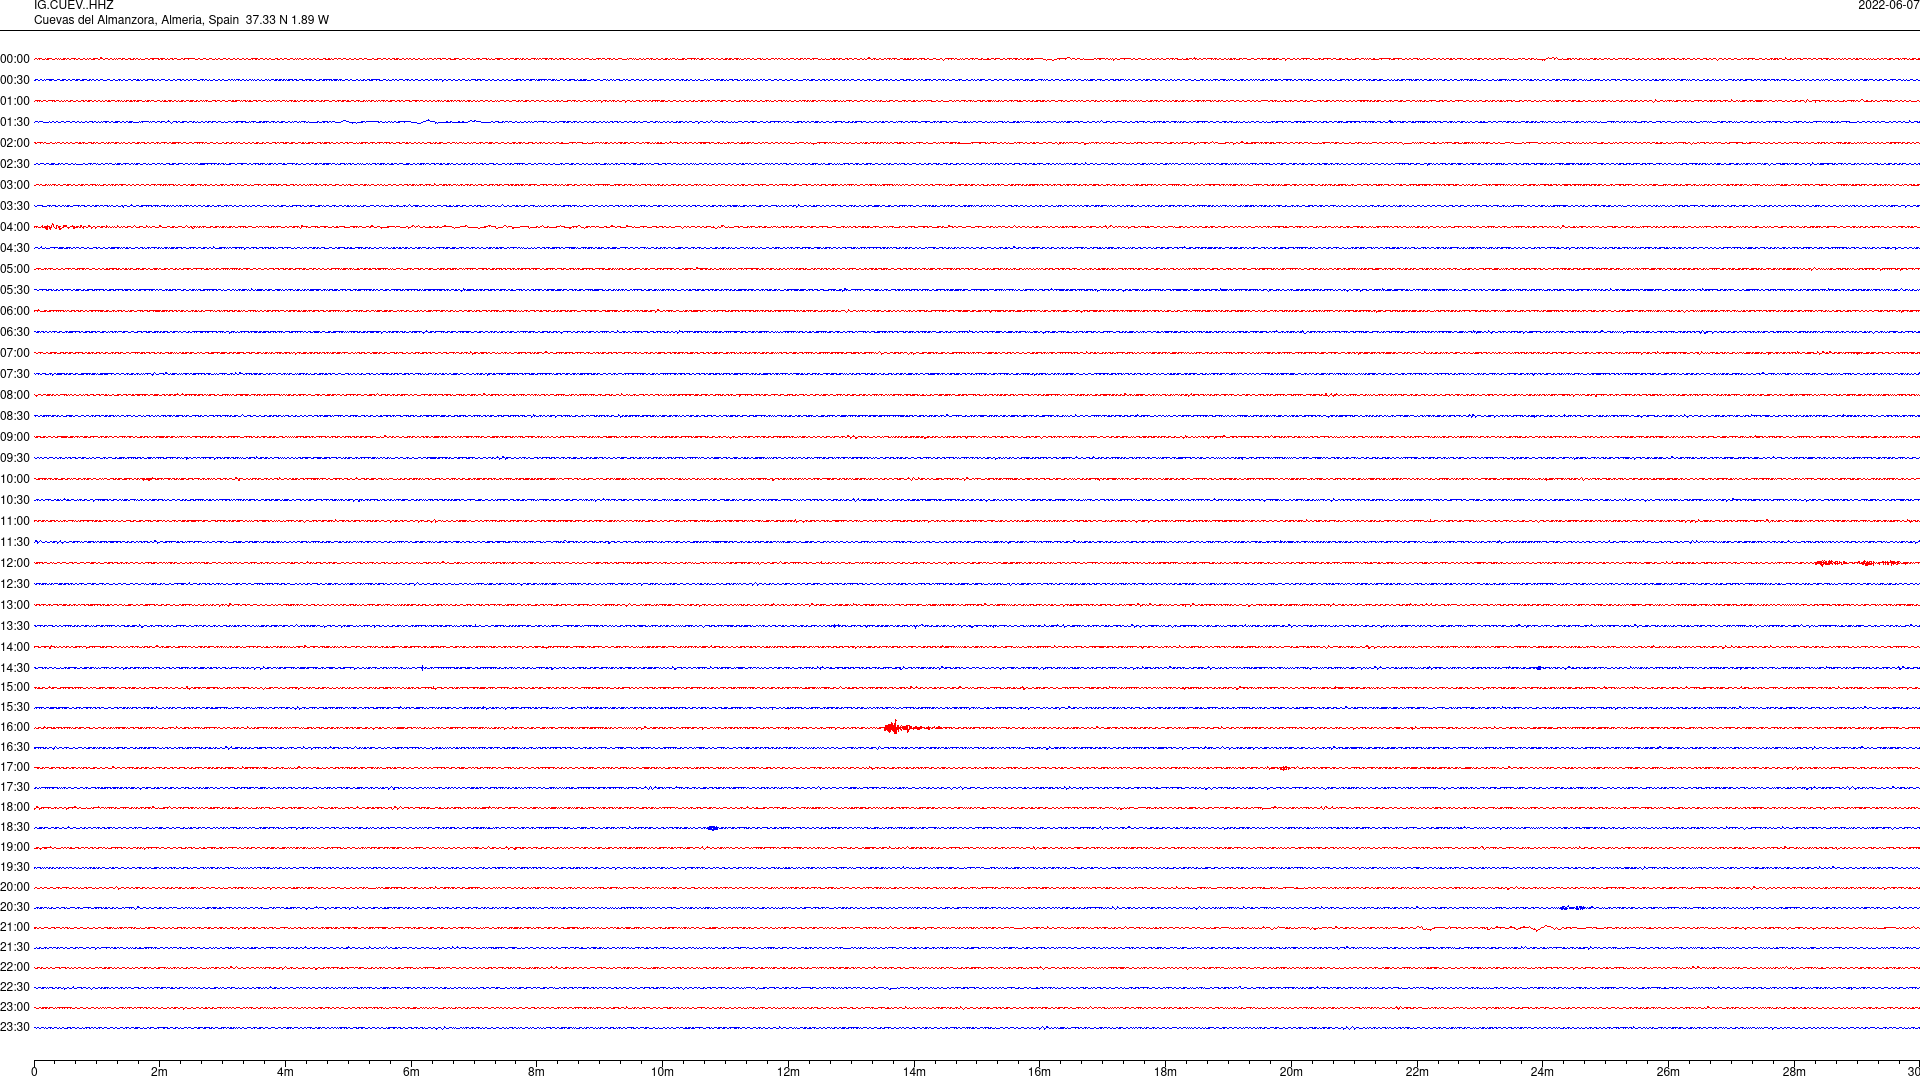This screenshot has height=1080, width=1920.
Task: Select the 16:00 time row label
Action: tap(15, 727)
